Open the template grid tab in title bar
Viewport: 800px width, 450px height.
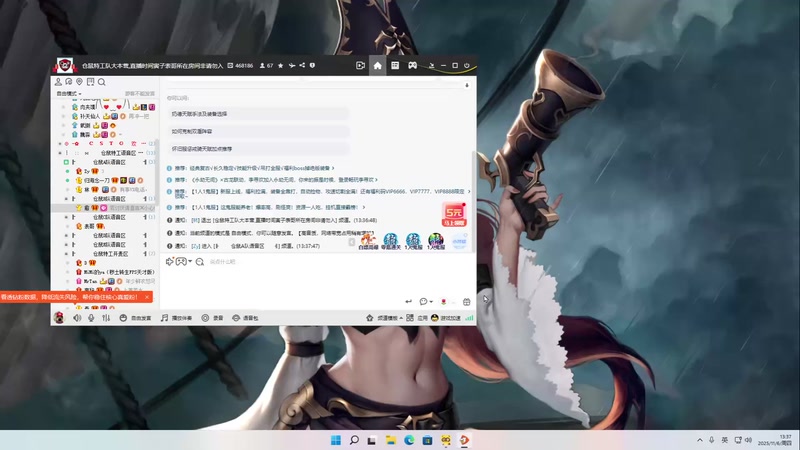click(395, 65)
